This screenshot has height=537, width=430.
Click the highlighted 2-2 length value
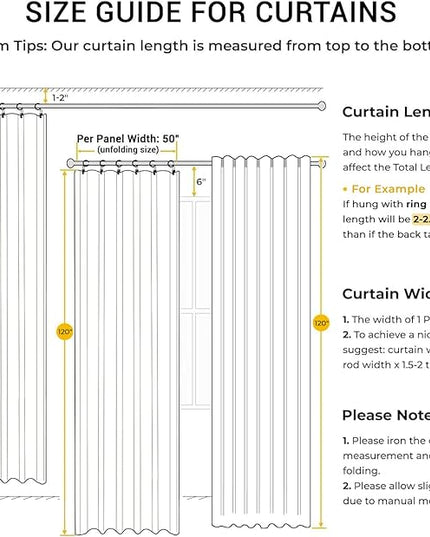click(421, 219)
